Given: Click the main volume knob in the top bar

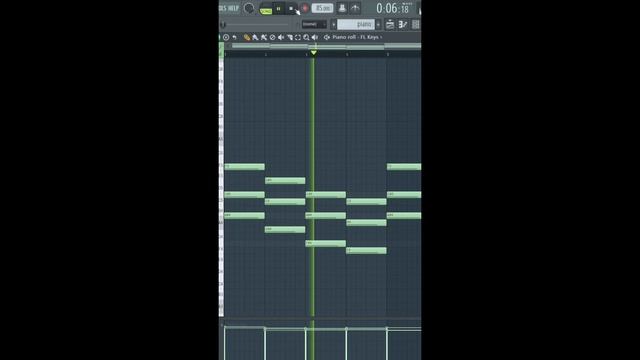Looking at the screenshot, I should [x=249, y=8].
